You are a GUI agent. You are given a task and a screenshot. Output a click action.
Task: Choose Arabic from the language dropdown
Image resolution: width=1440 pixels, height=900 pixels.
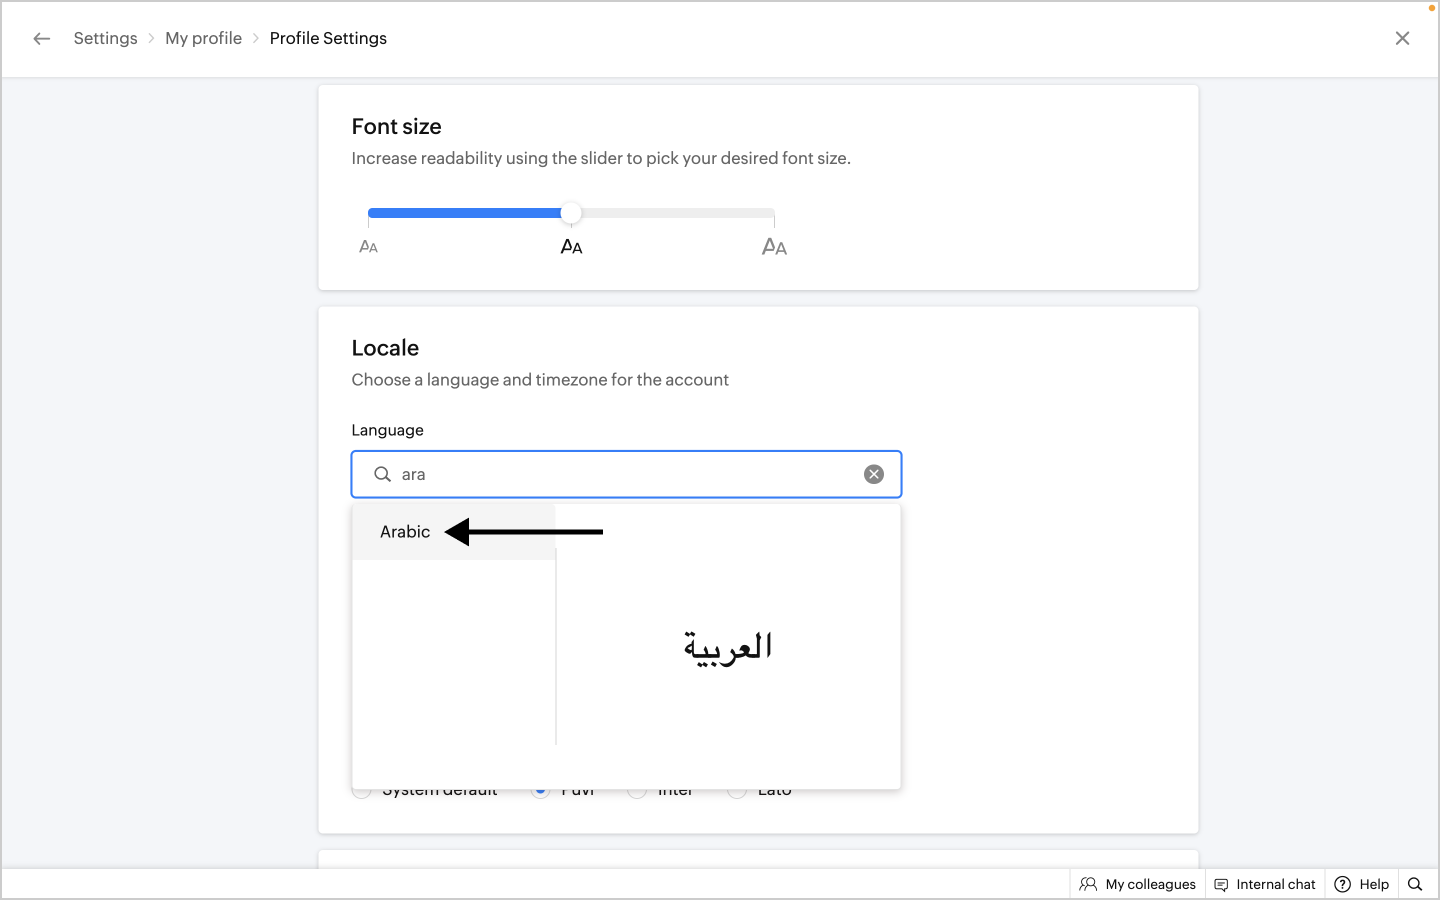[x=406, y=532]
